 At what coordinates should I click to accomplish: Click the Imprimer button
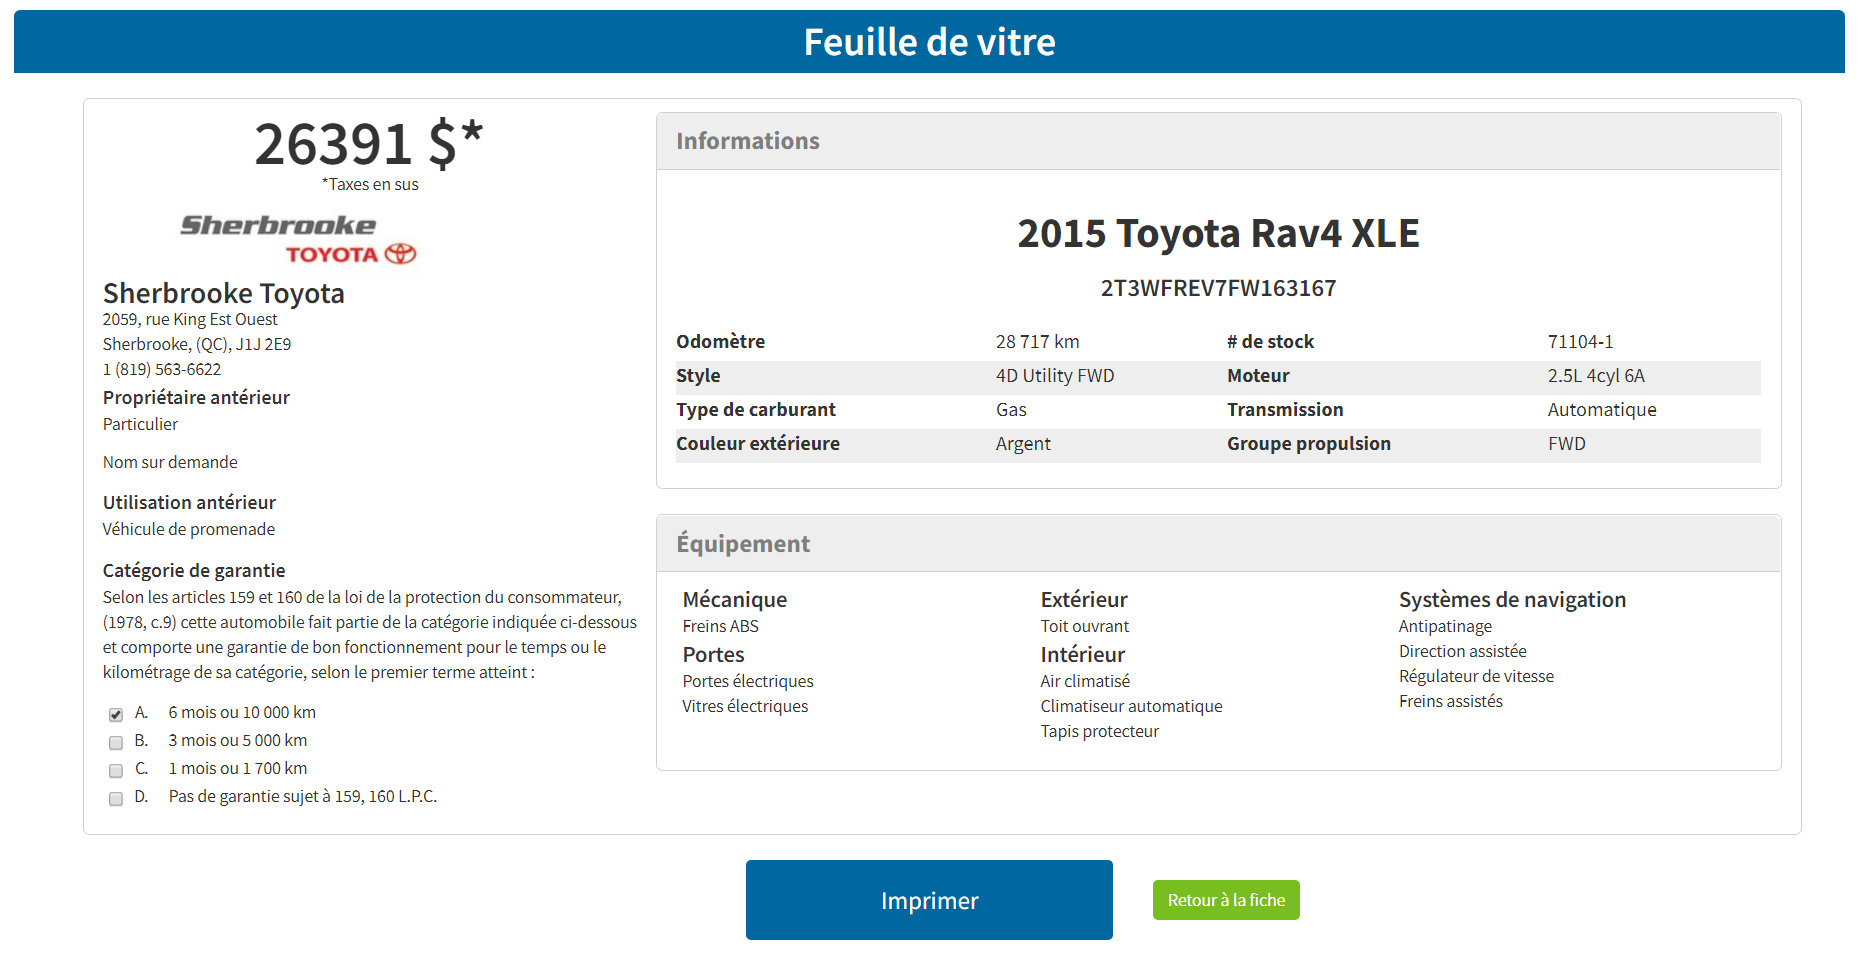[x=928, y=899]
